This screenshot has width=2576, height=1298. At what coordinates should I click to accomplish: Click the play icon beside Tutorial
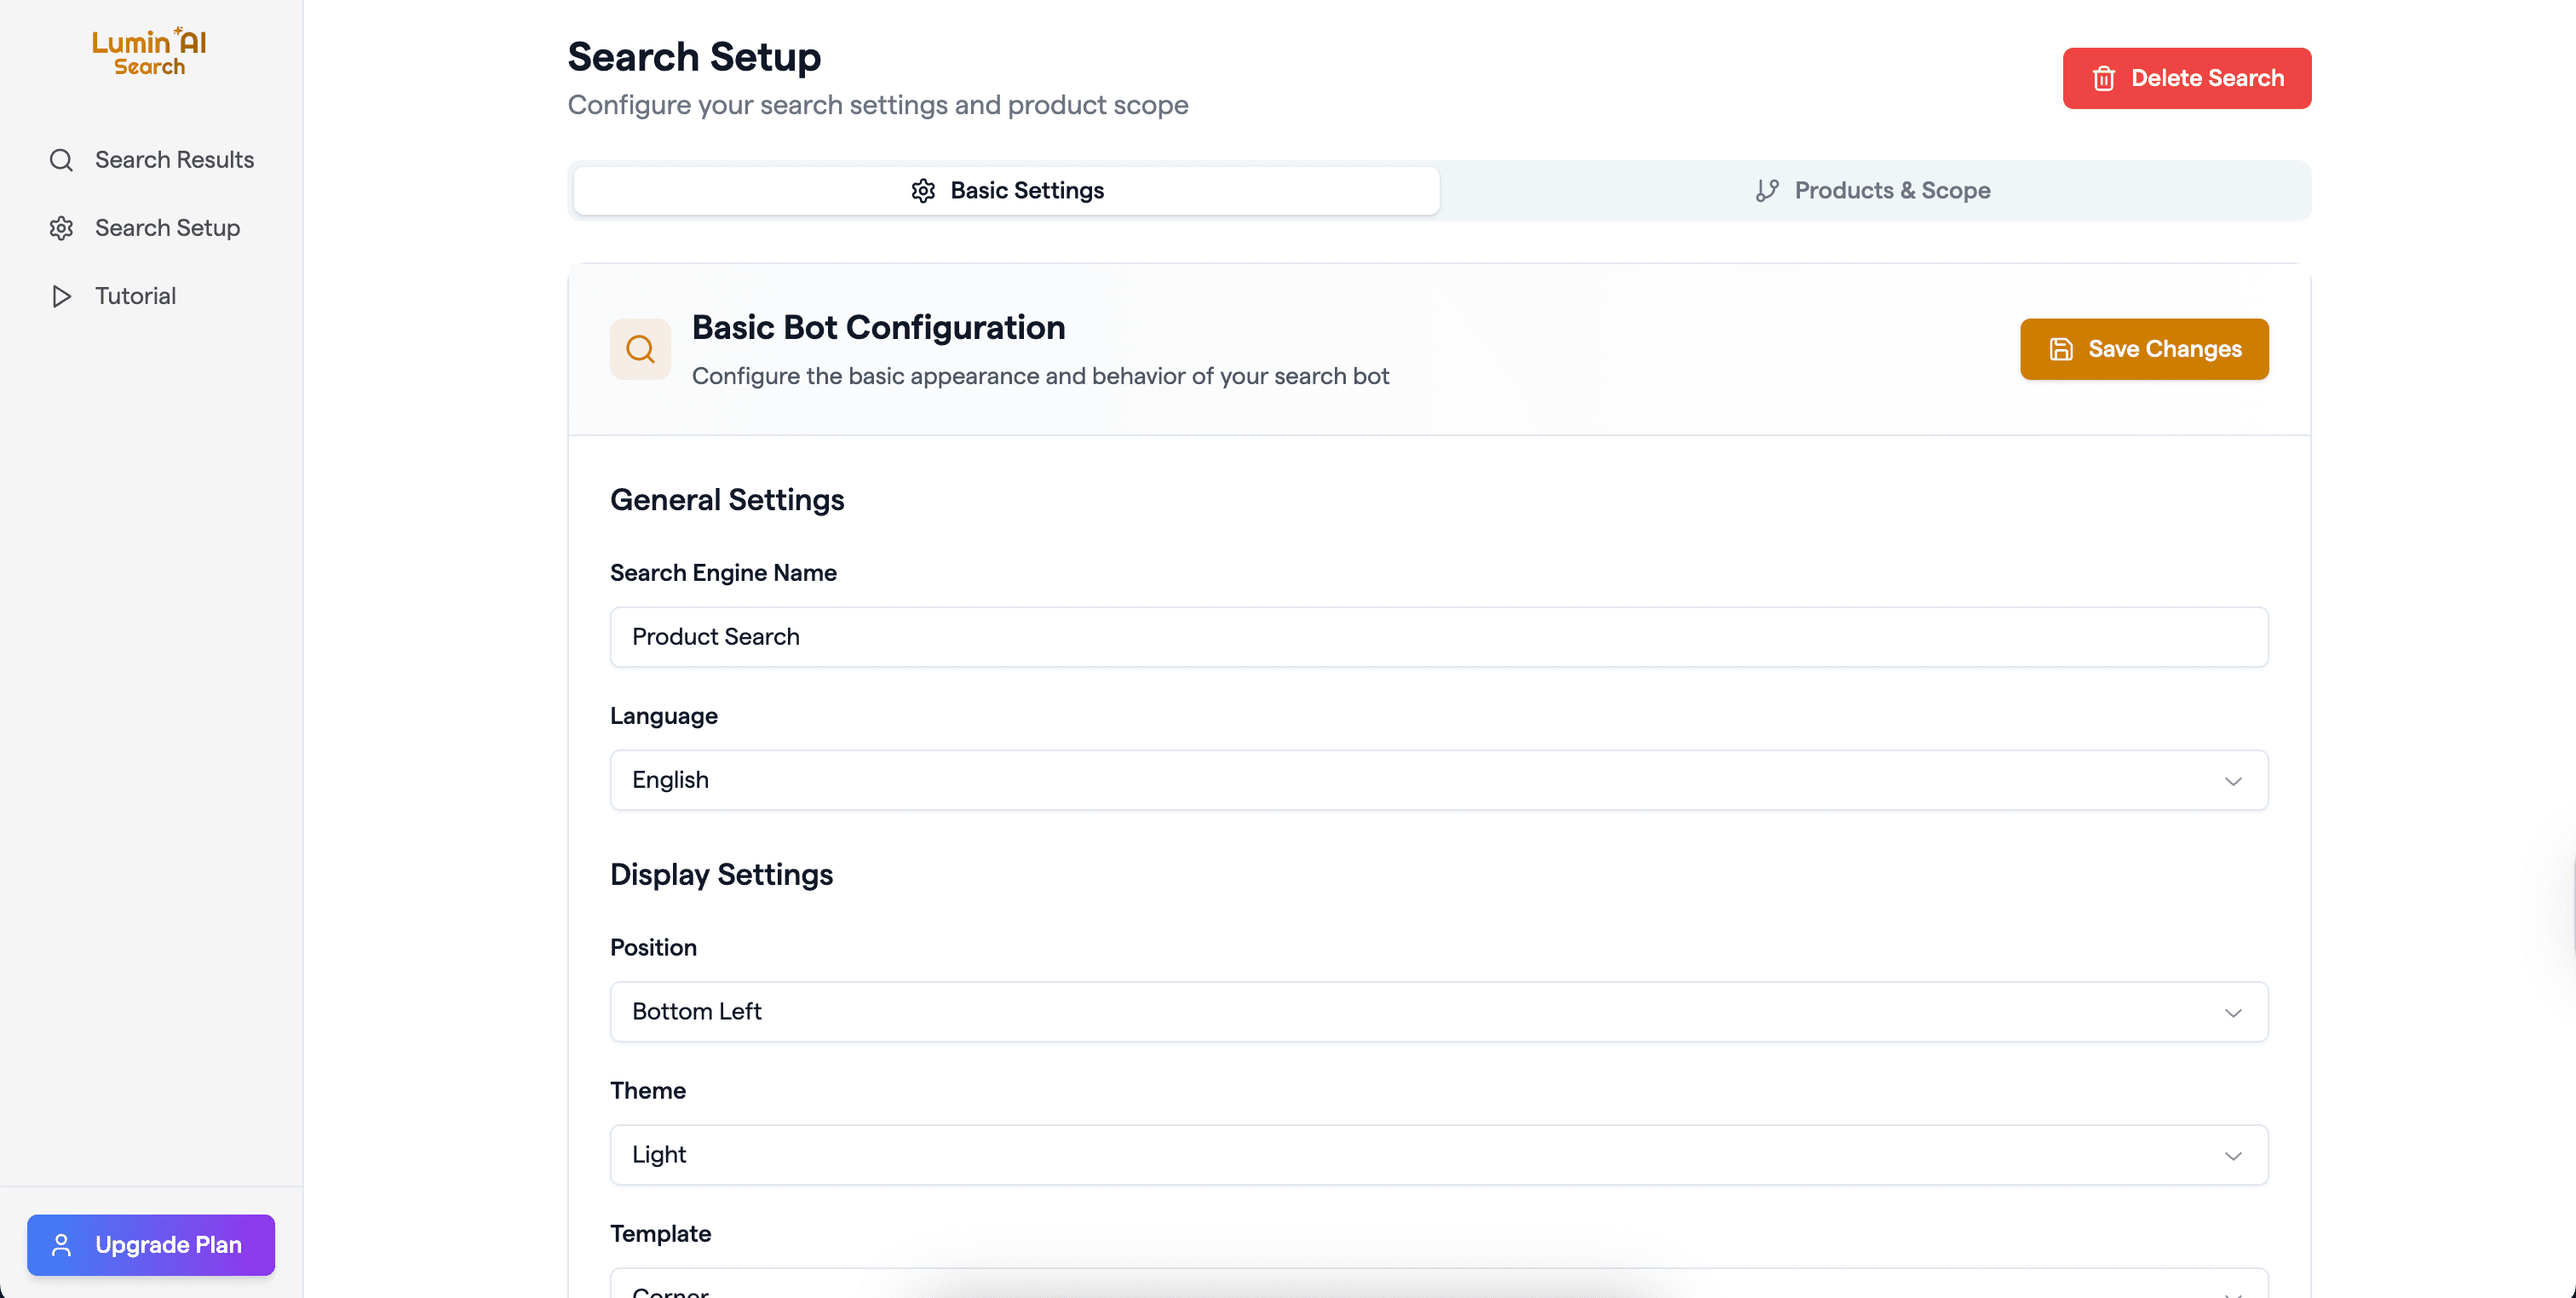pyautogui.click(x=61, y=296)
